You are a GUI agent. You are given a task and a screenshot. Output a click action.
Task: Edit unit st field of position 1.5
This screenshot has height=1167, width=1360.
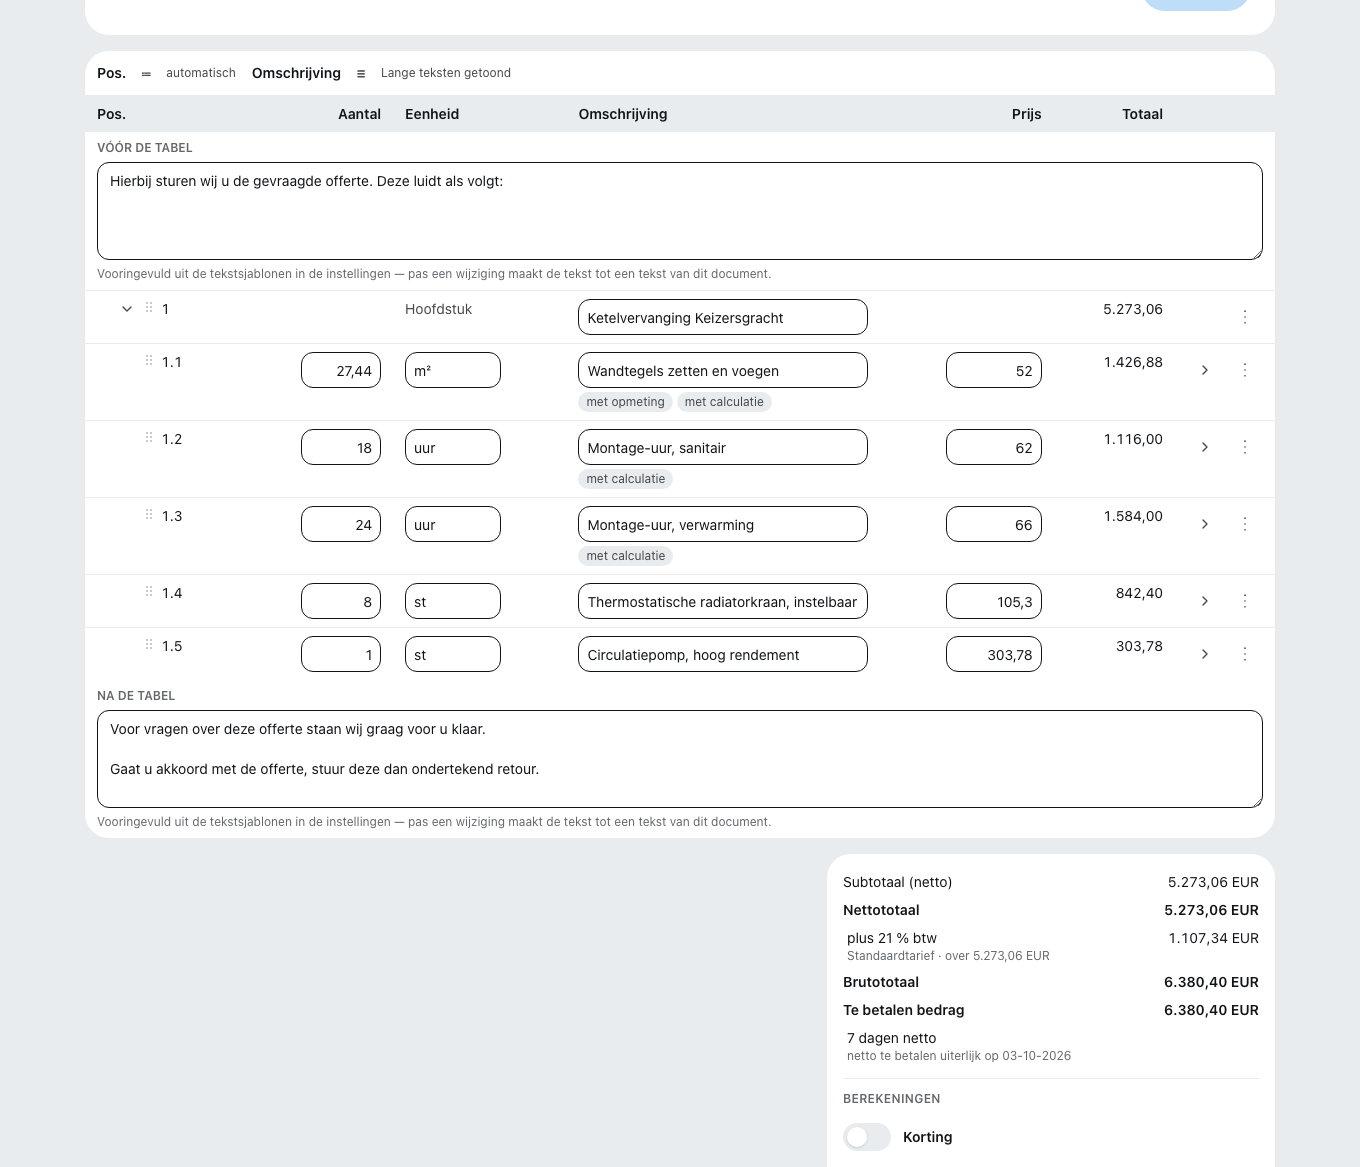click(x=453, y=654)
